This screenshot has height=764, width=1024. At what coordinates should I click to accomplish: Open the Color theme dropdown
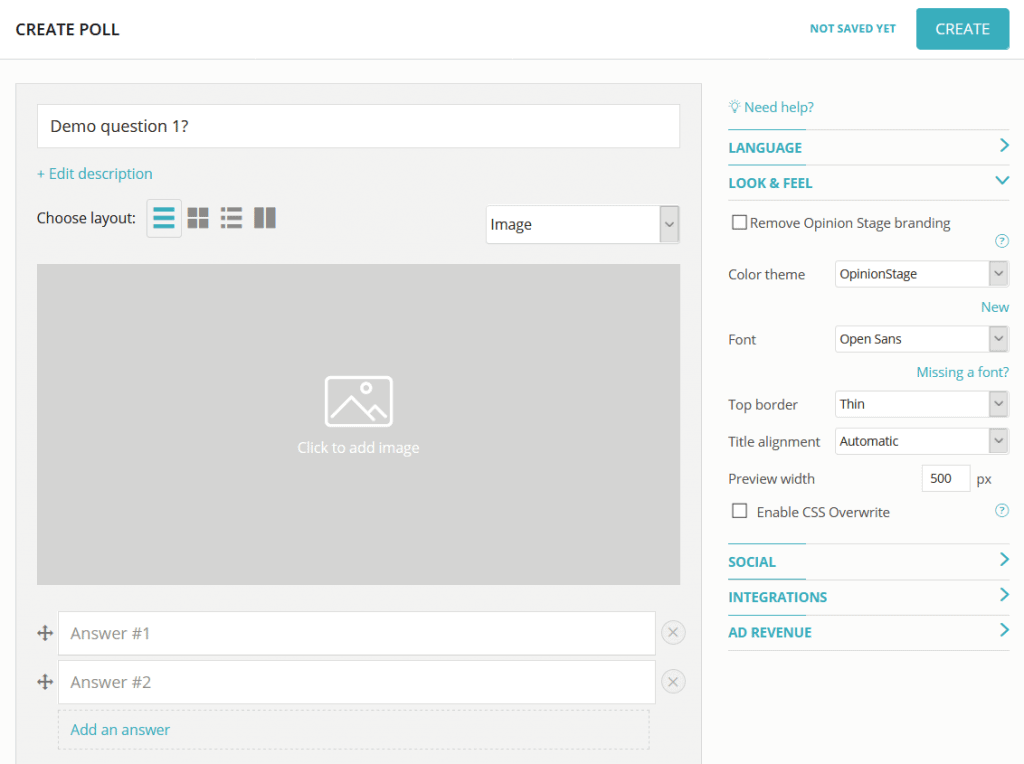coord(921,274)
